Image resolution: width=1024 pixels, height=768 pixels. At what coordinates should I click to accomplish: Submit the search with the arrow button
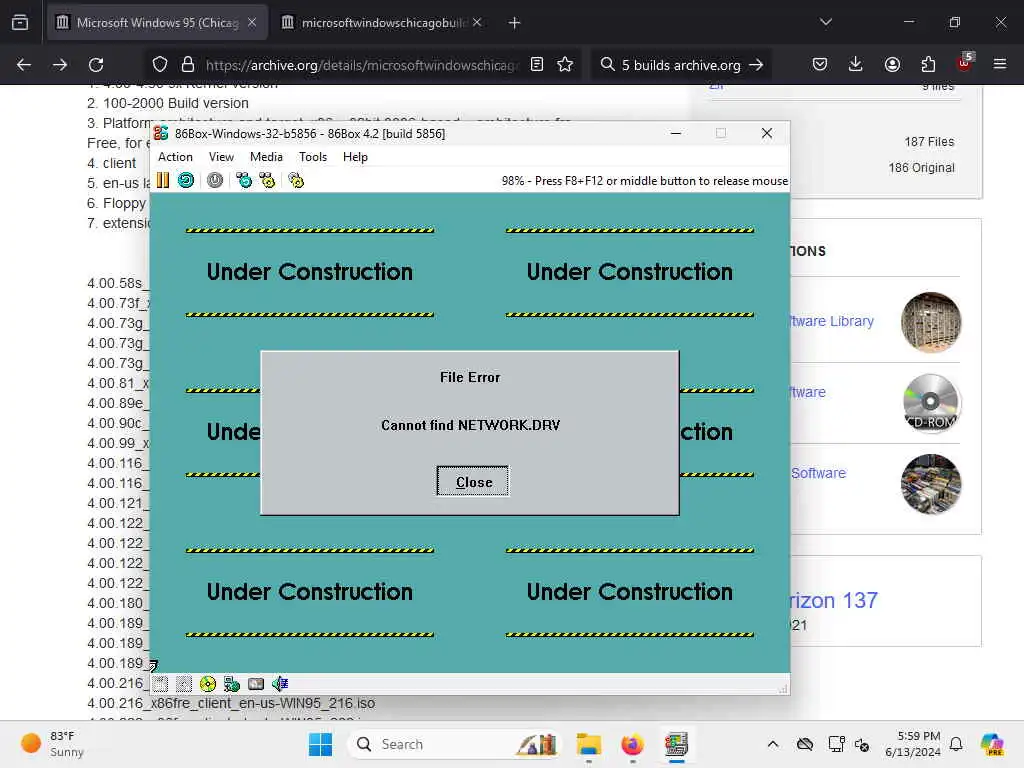pyautogui.click(x=756, y=65)
